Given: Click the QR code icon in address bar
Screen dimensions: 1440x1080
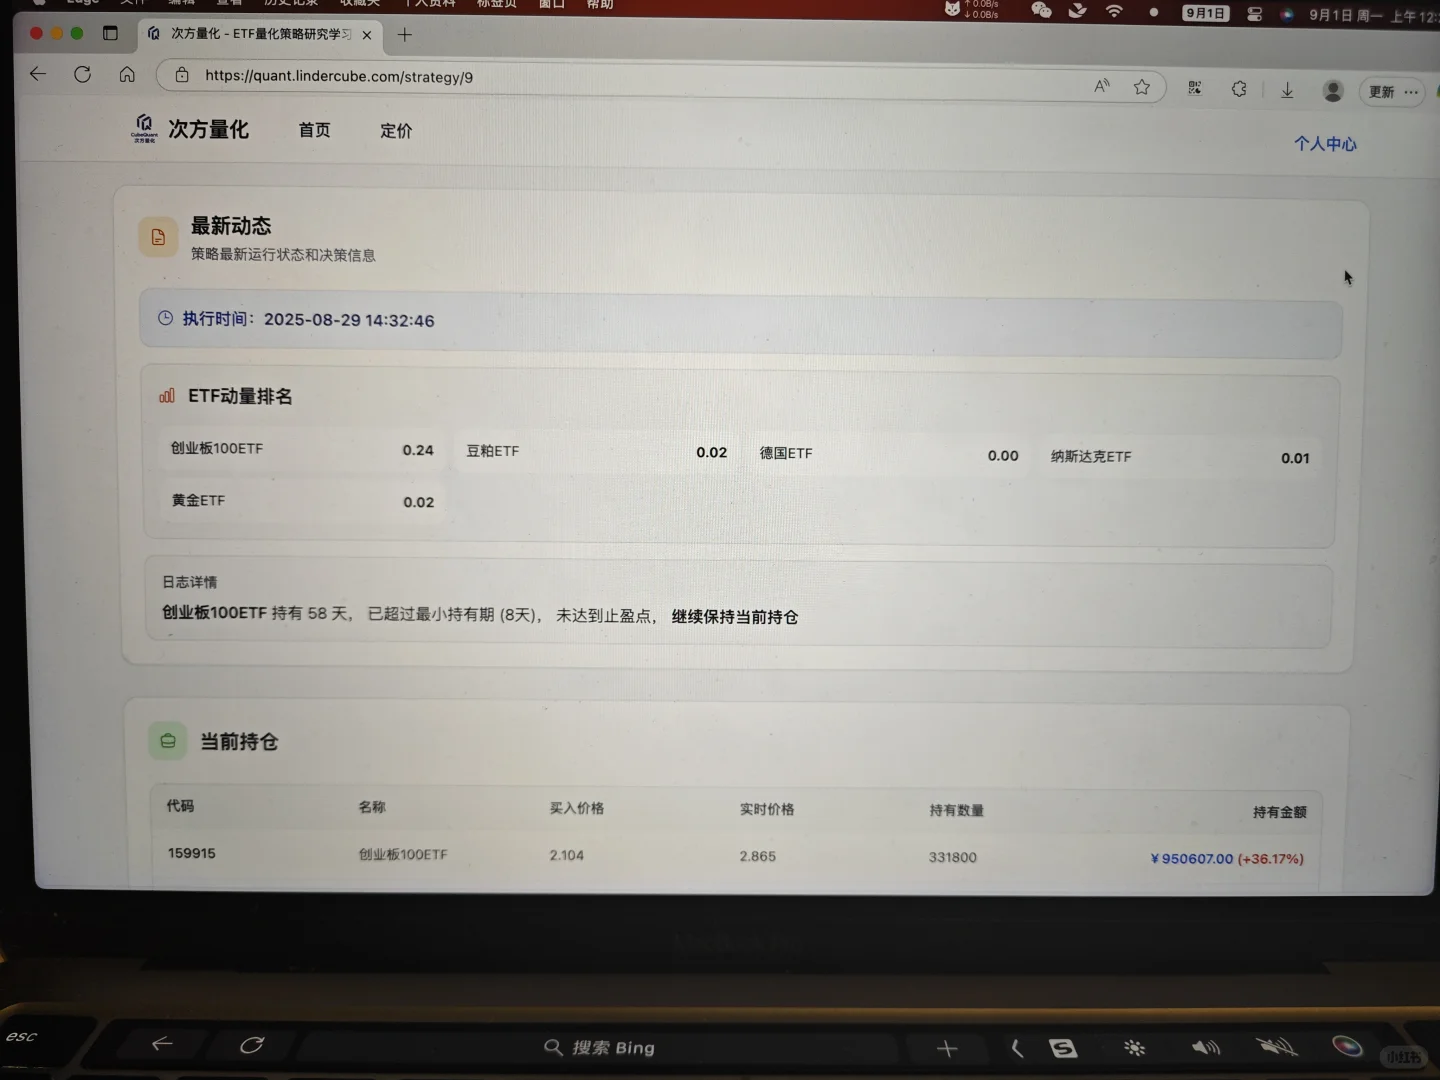Looking at the screenshot, I should point(1194,88).
